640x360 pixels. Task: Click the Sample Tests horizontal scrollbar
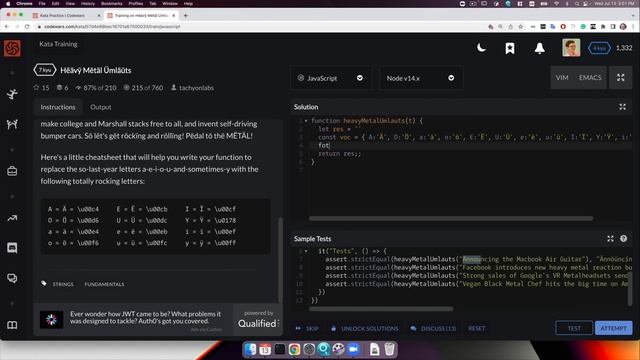point(381,309)
